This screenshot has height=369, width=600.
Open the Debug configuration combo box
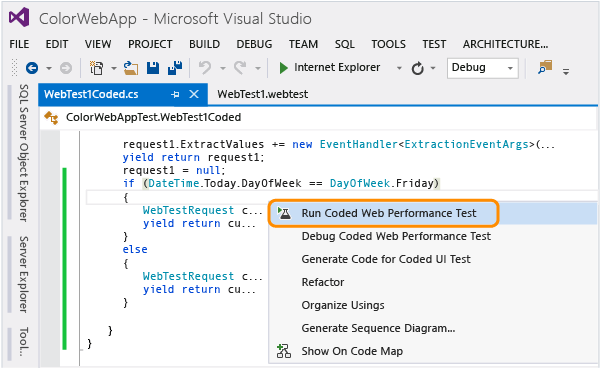(483, 68)
